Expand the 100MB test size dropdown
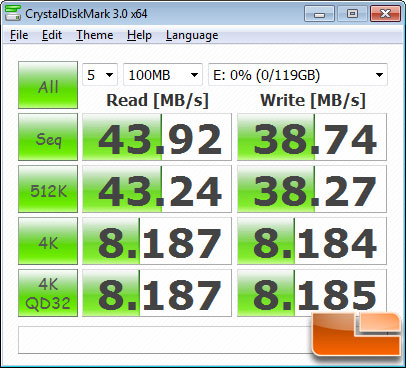The image size is (406, 368). pyautogui.click(x=163, y=75)
